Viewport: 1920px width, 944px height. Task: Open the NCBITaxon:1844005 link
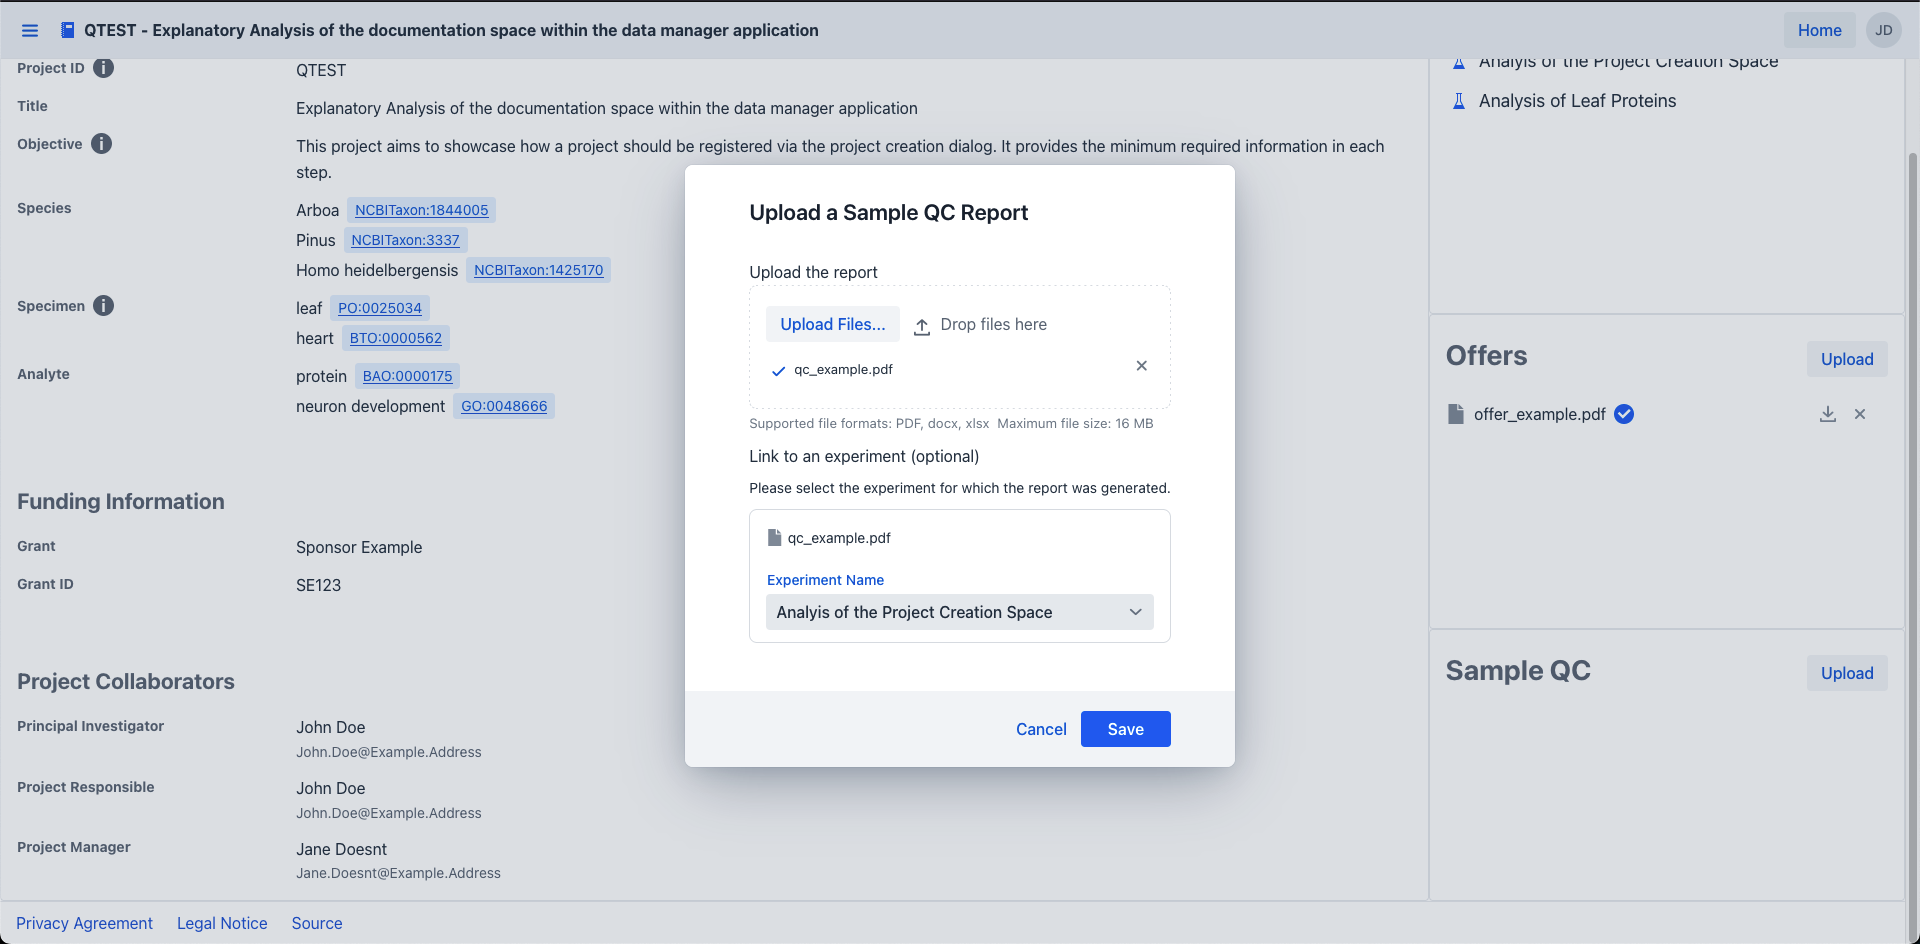(x=421, y=210)
